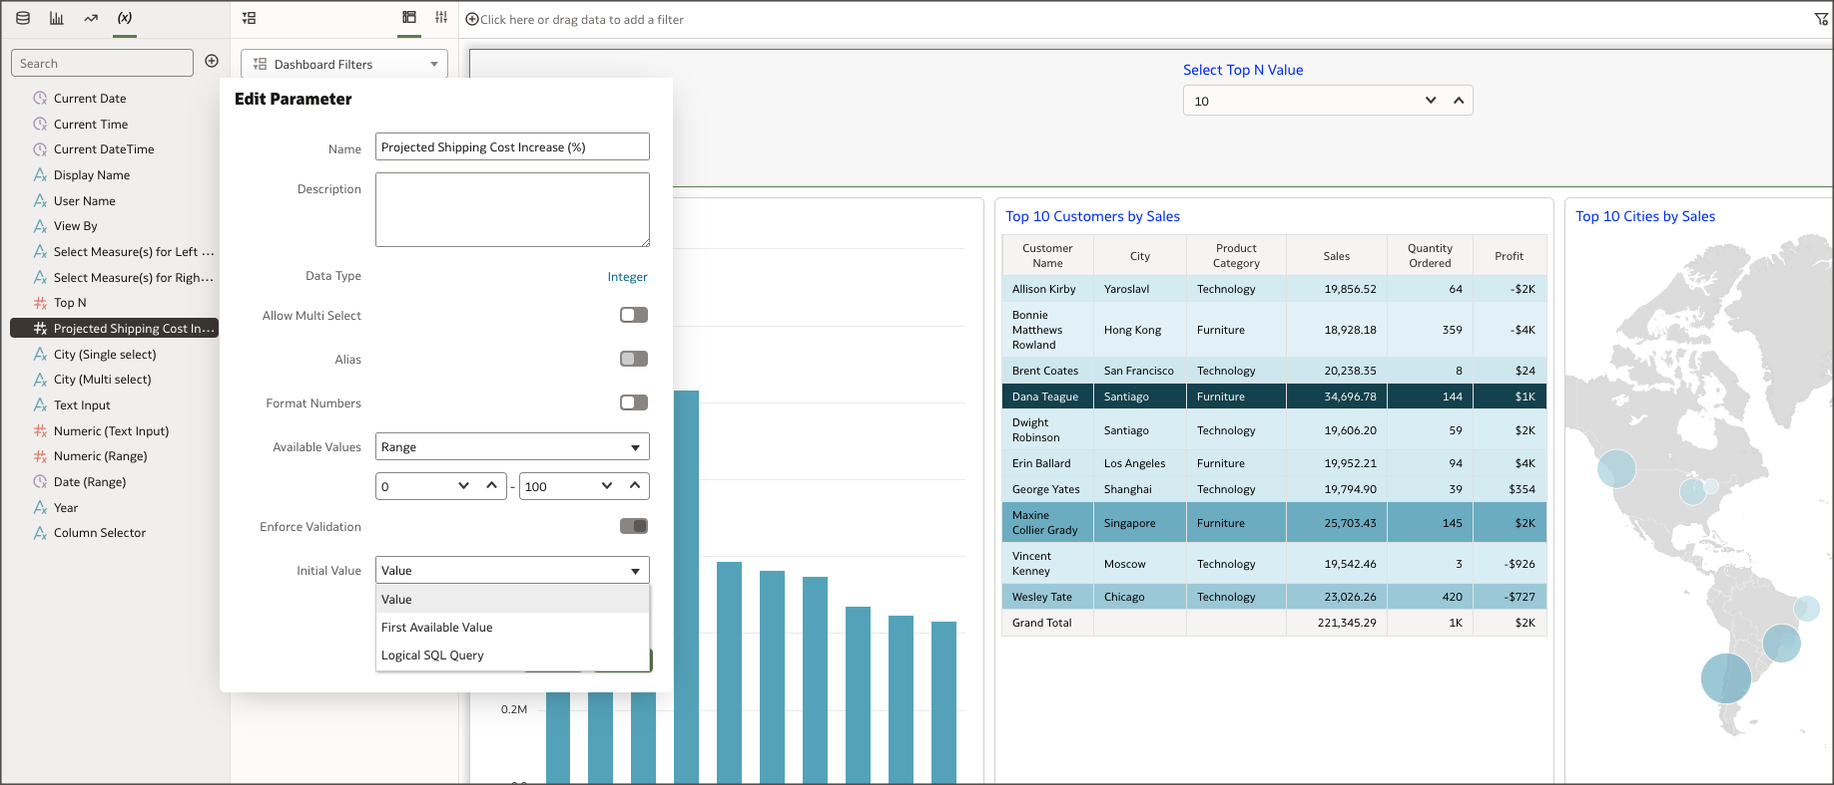
Task: Open the Data panel database icon
Action: point(23,18)
